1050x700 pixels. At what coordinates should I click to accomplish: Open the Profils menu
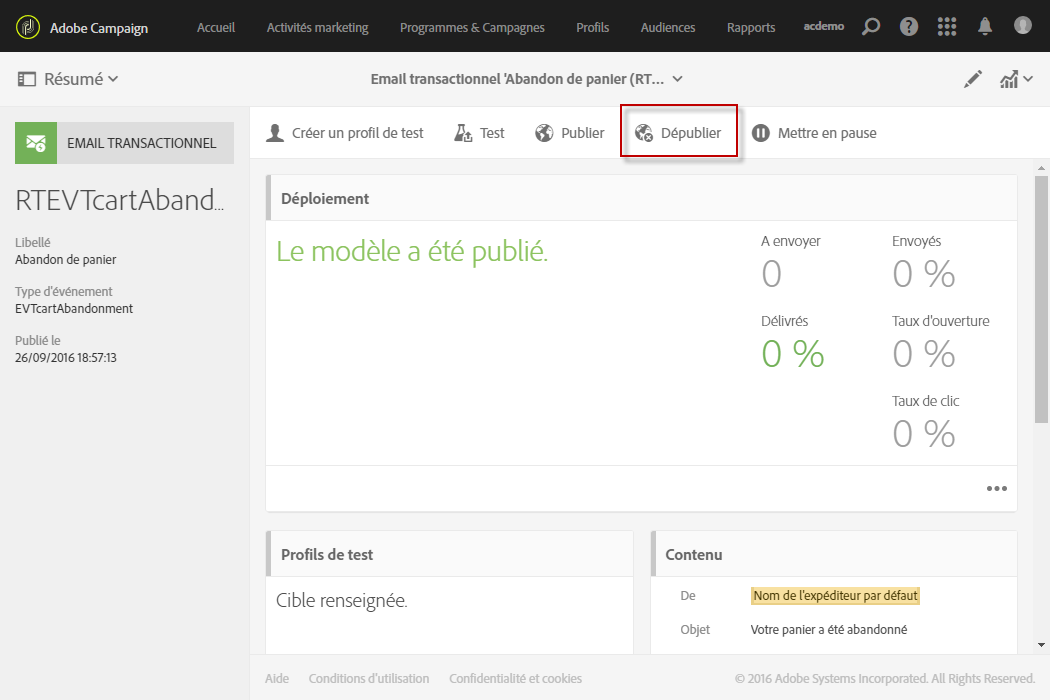click(593, 27)
